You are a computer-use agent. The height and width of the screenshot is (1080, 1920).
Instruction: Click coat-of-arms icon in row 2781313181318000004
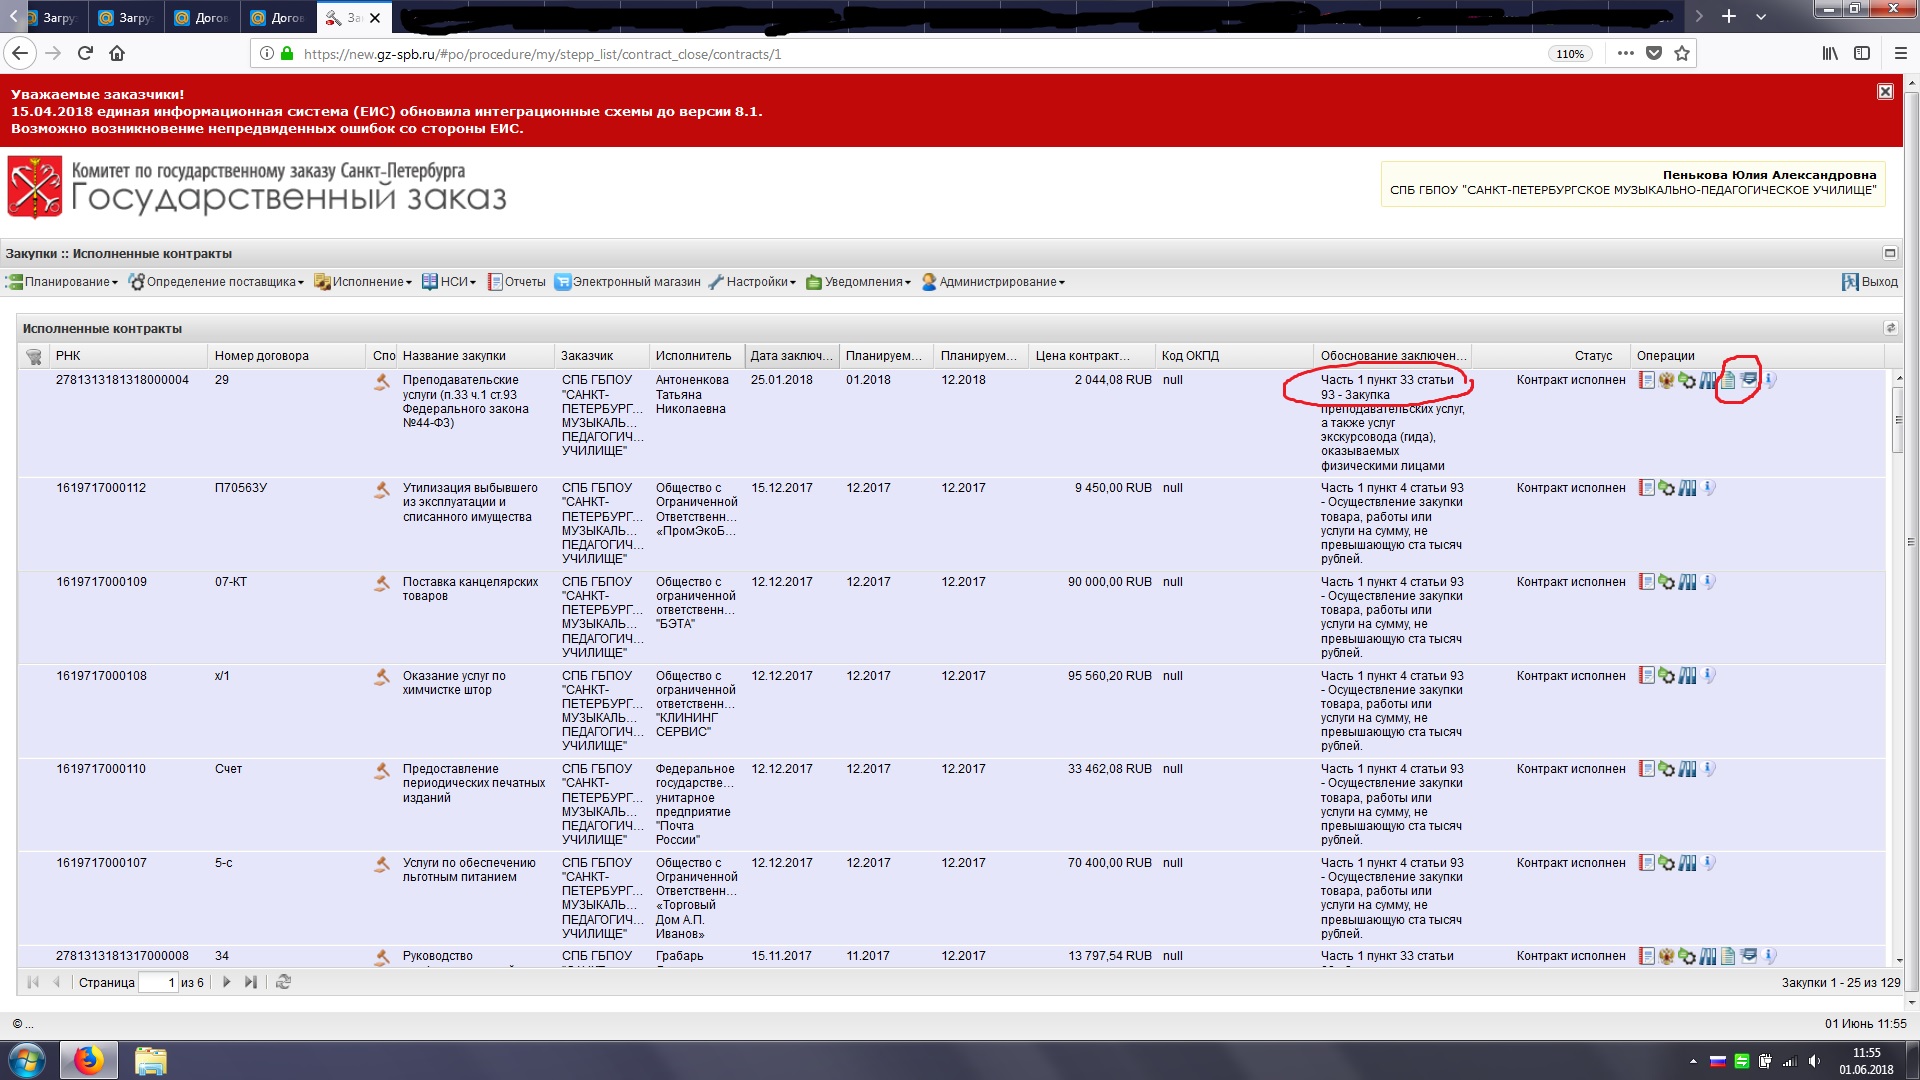pos(1666,380)
